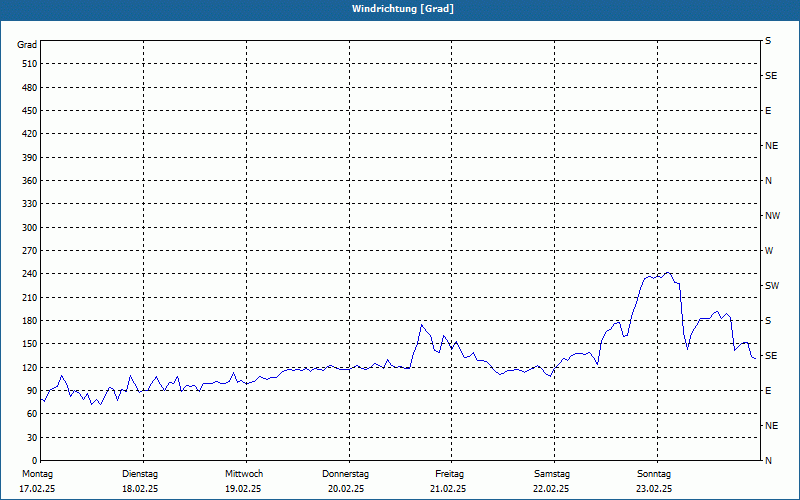Click the date "23.02.25"

pyautogui.click(x=654, y=489)
